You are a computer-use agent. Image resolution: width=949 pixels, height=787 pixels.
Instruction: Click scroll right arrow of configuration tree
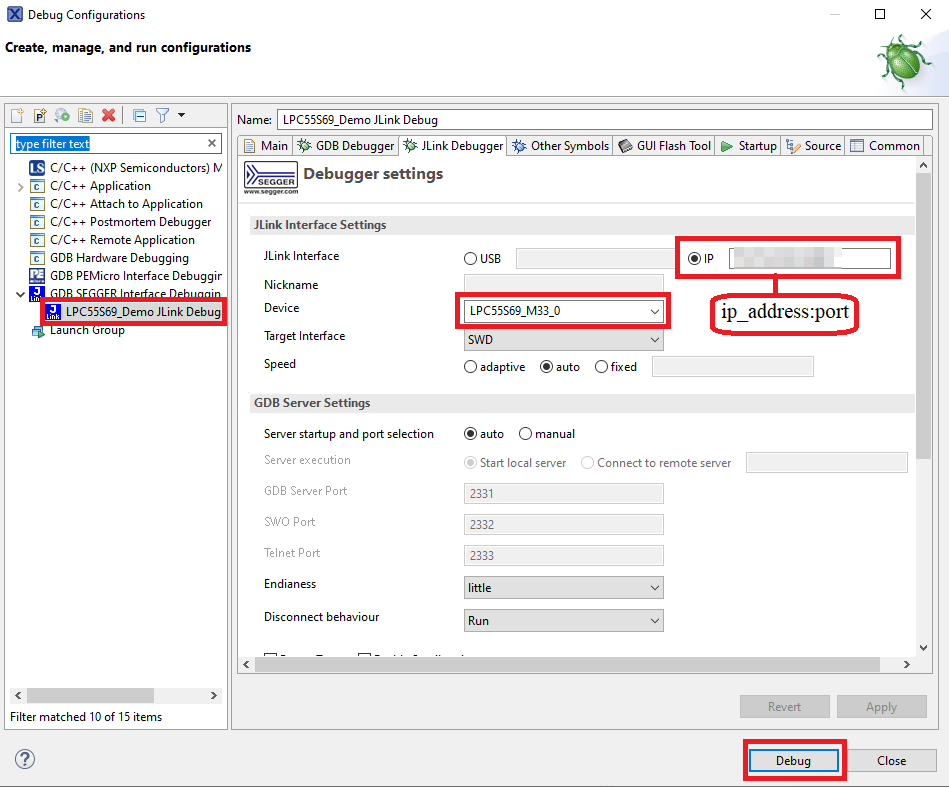point(214,696)
